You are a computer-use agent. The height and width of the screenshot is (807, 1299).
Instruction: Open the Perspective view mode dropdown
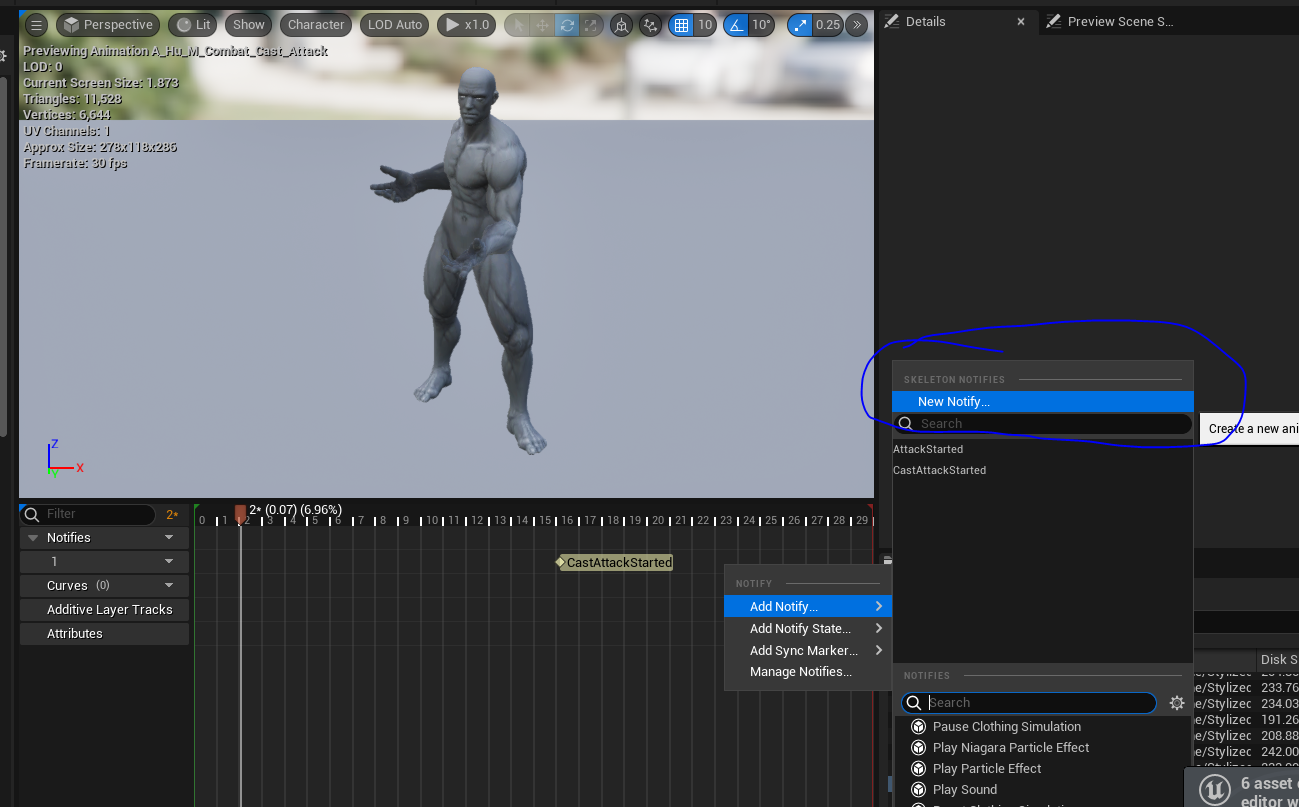(x=108, y=25)
